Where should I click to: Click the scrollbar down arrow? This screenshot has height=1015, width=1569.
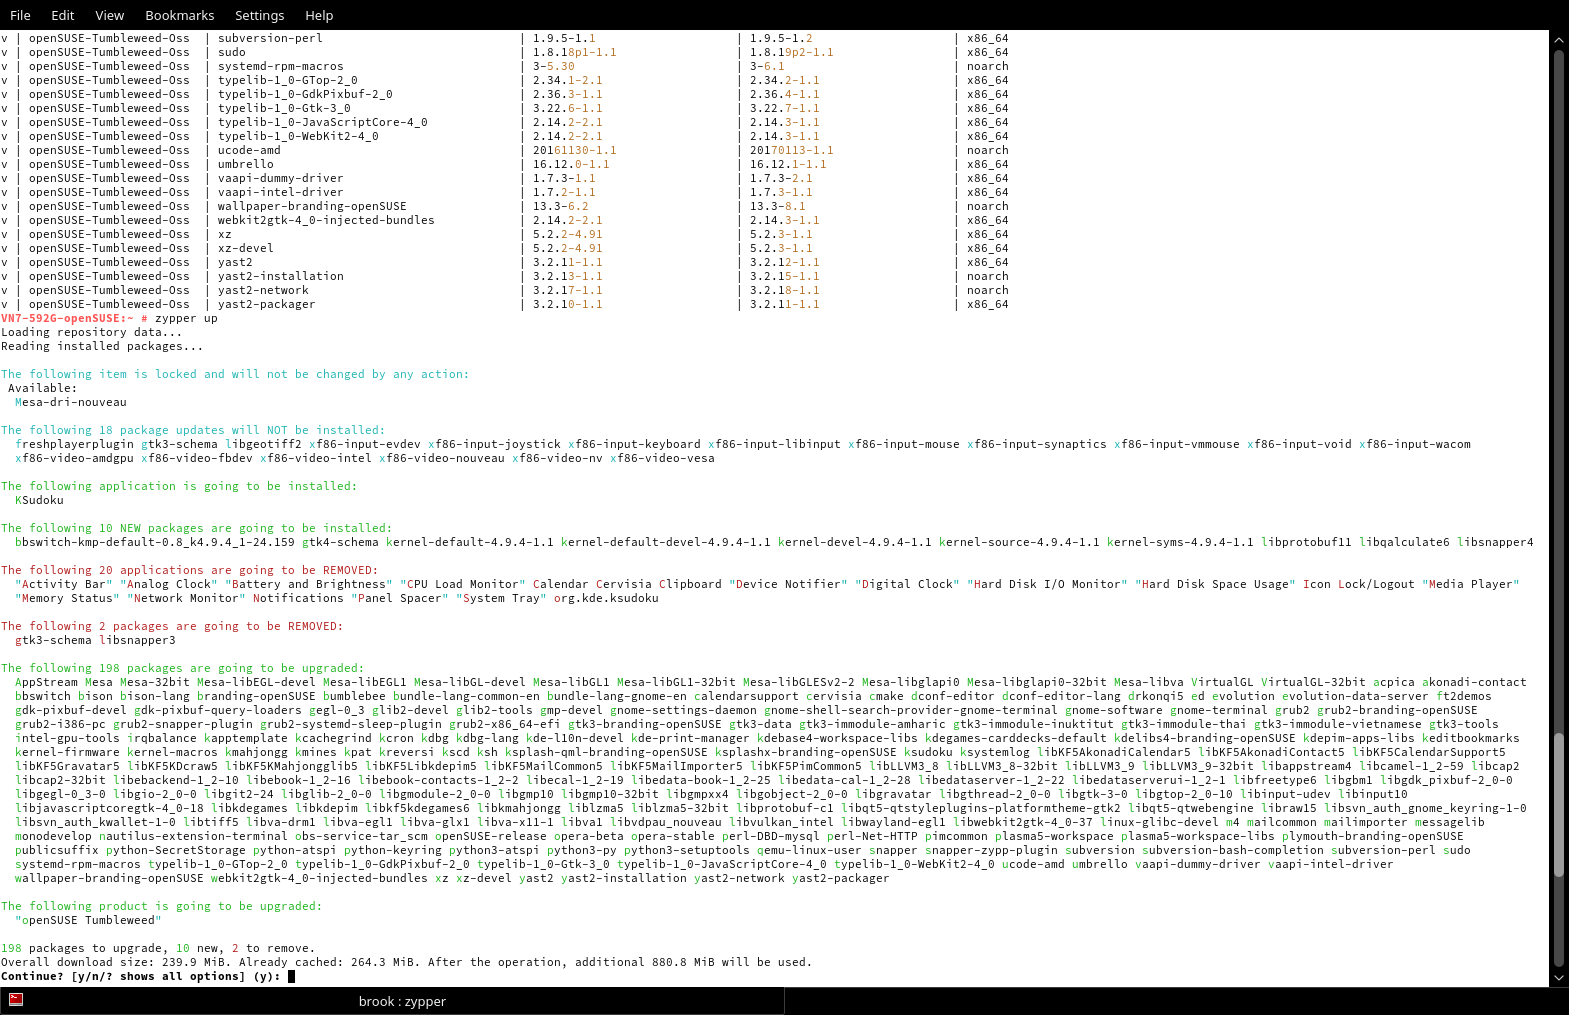[1558, 977]
